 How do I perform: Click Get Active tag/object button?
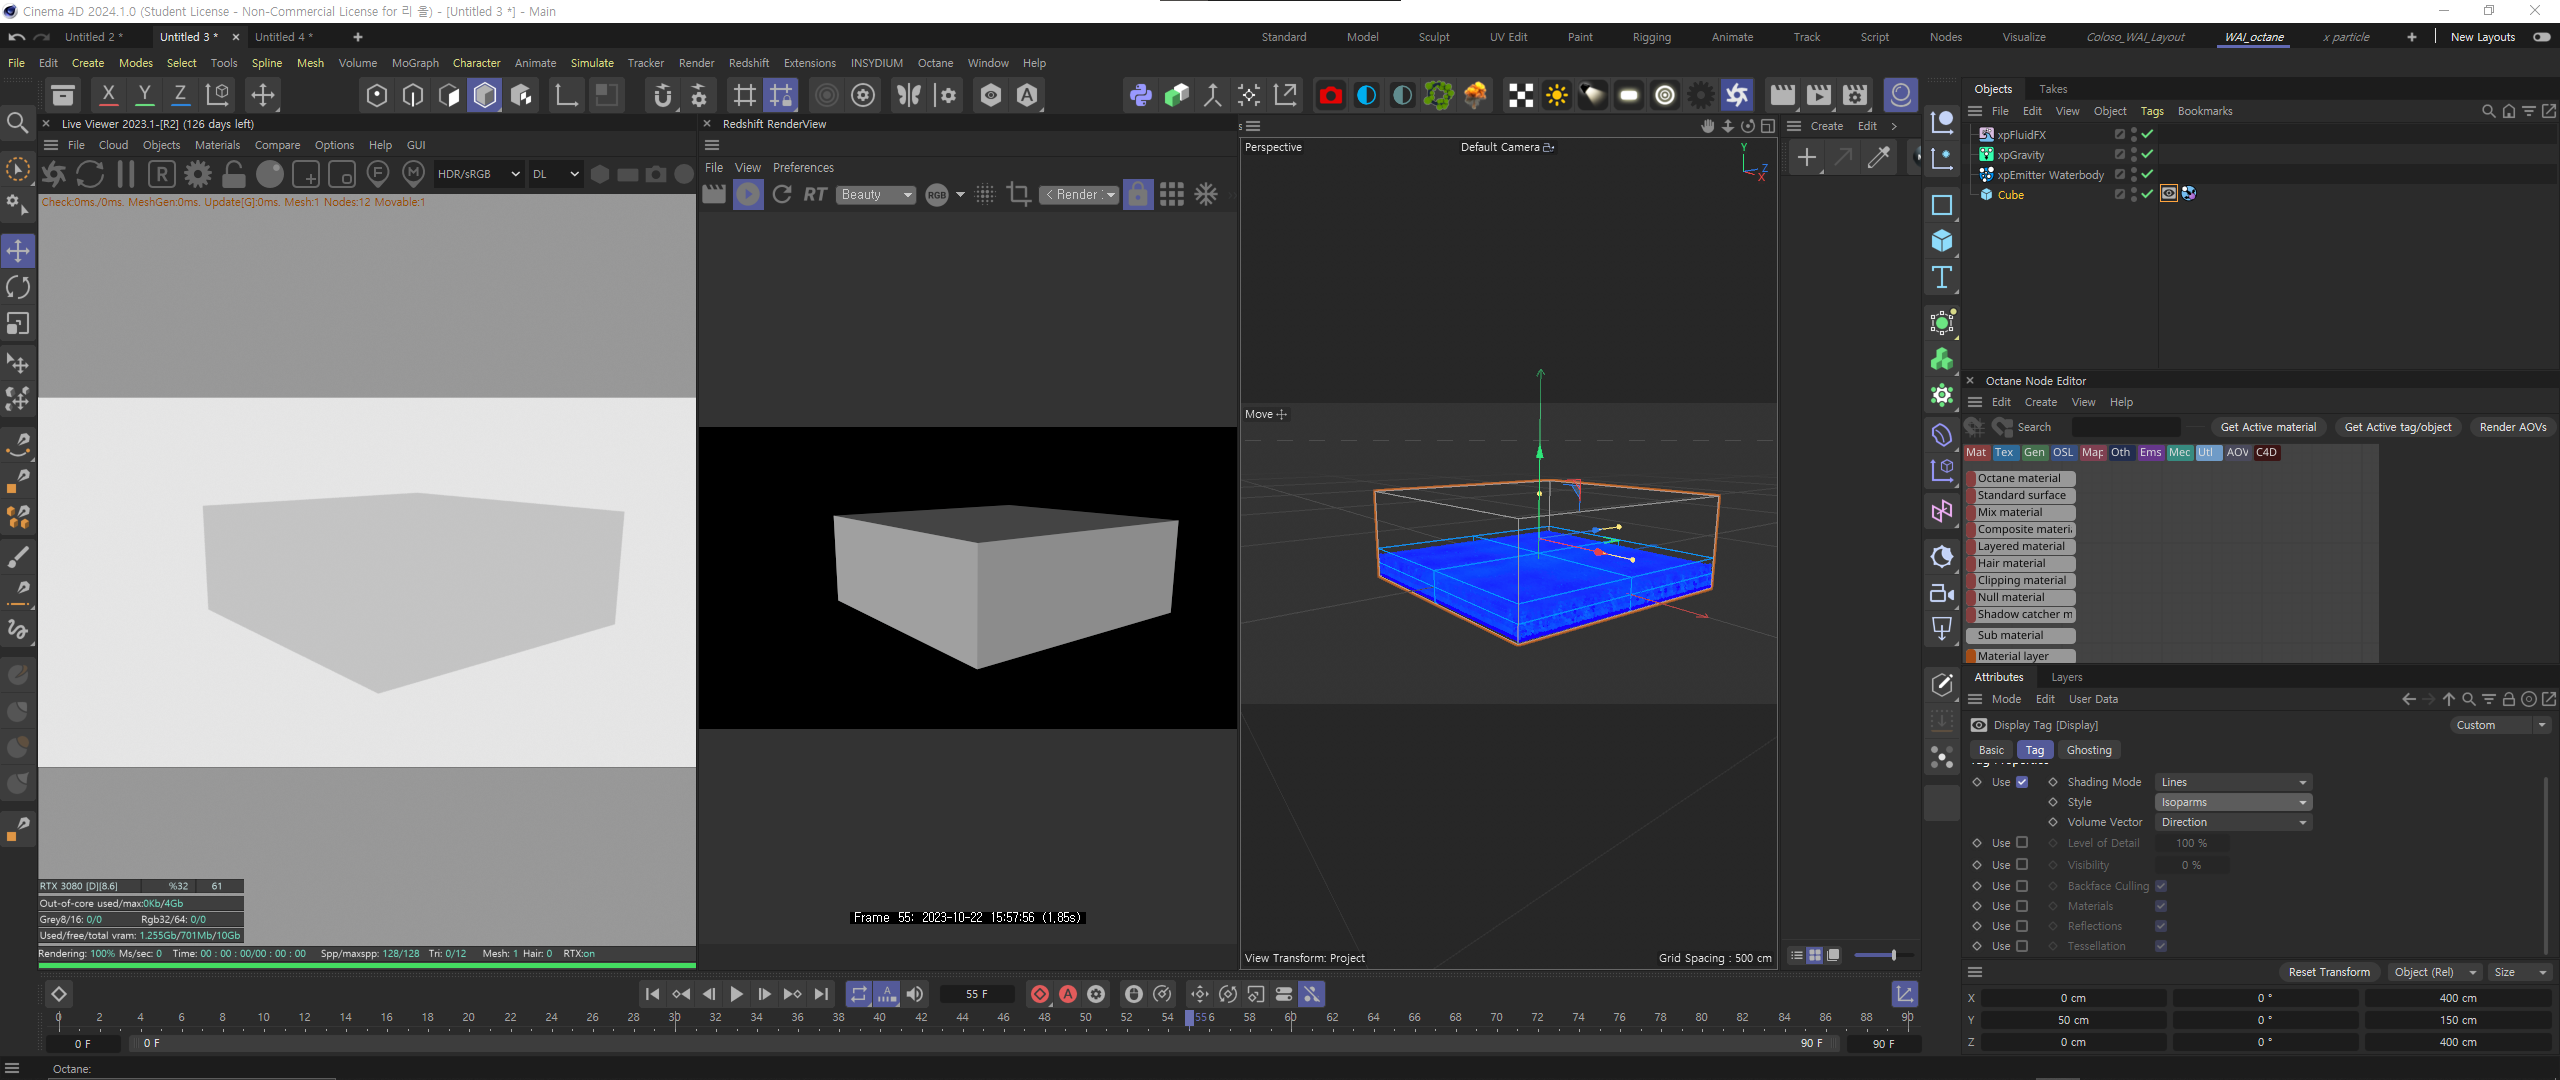[x=2398, y=427]
